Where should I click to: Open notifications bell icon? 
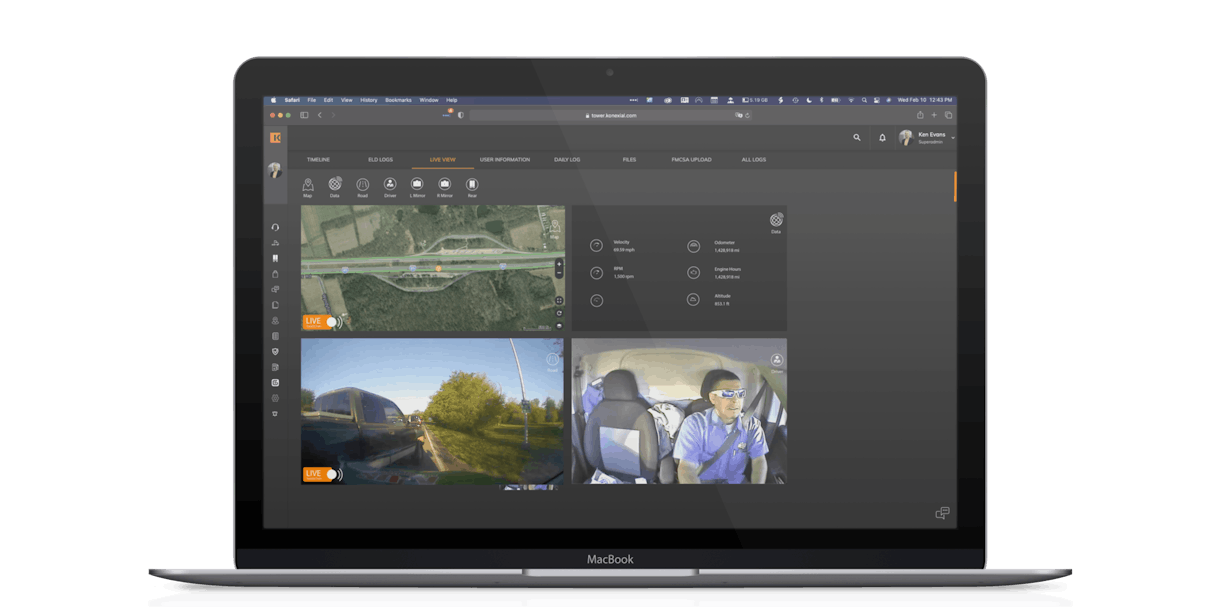[x=882, y=138]
